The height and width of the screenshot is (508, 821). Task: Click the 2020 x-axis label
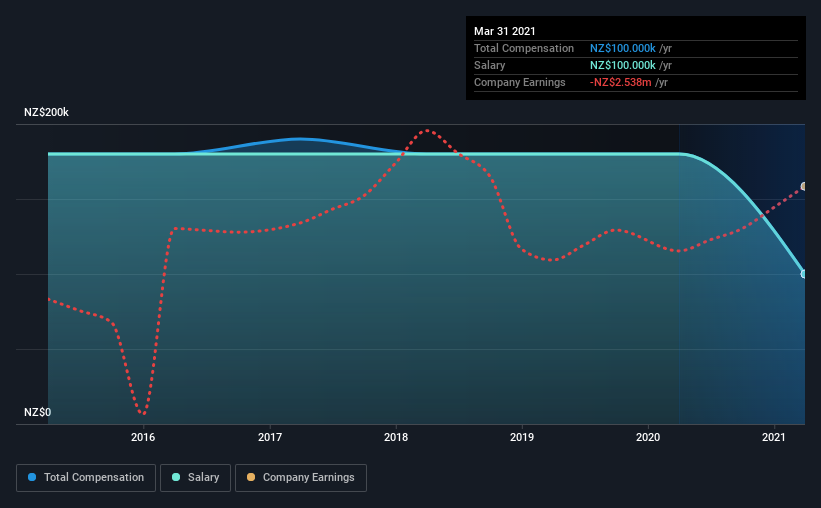(x=648, y=437)
